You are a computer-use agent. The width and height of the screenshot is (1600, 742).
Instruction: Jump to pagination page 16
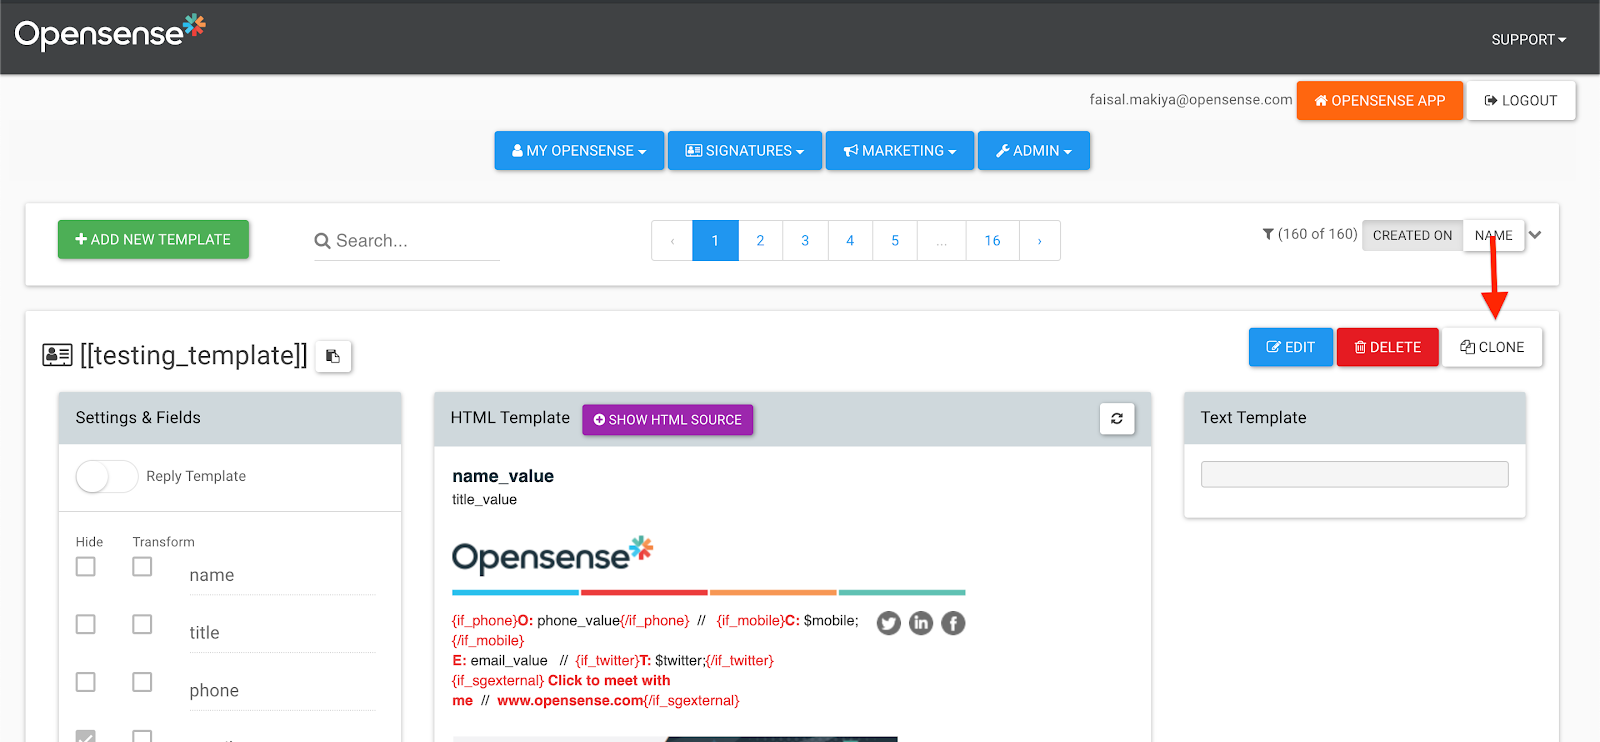pyautogui.click(x=992, y=241)
